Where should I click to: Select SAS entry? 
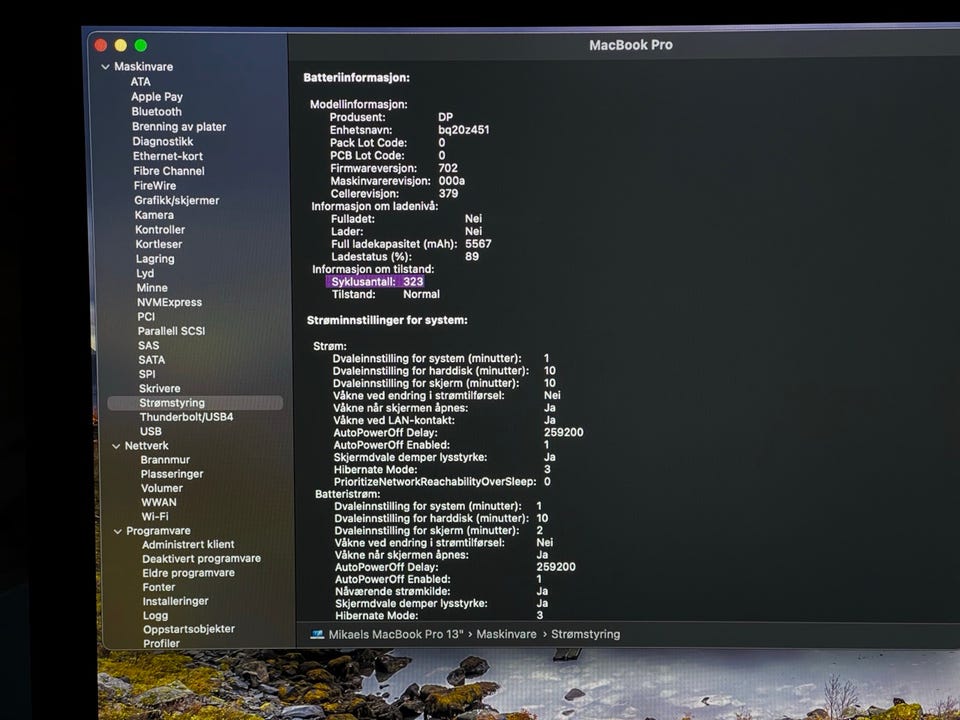click(149, 345)
